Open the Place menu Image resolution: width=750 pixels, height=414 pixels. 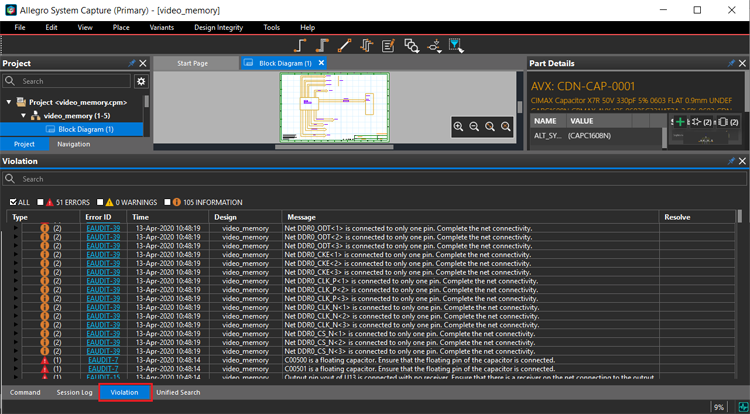(x=121, y=27)
